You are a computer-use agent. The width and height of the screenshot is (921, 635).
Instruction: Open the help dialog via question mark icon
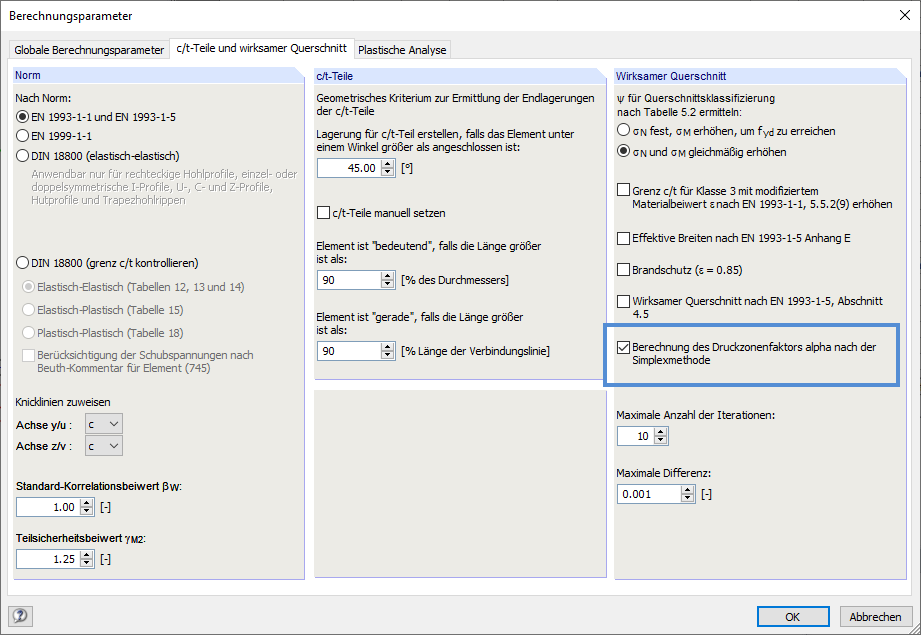(x=19, y=616)
